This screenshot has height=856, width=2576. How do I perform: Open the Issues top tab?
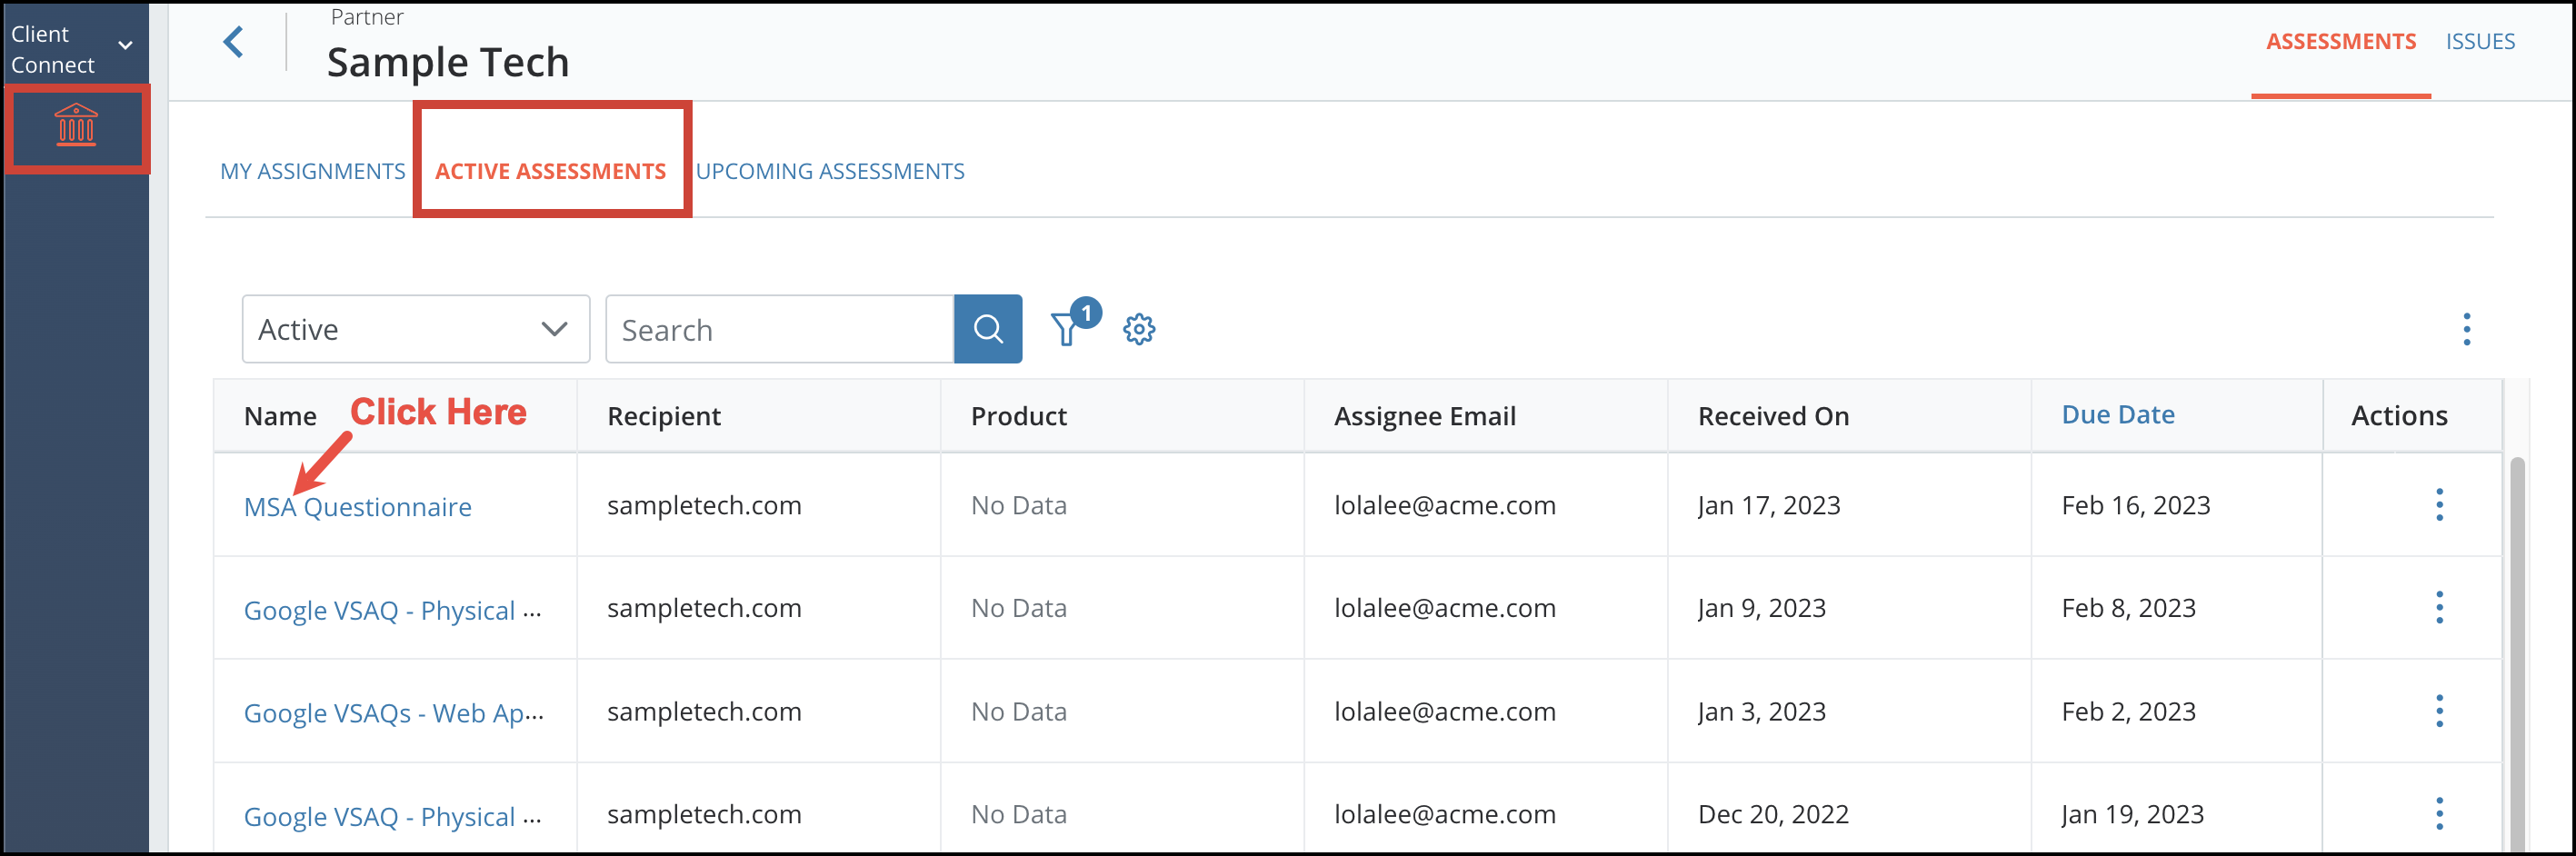(2480, 42)
